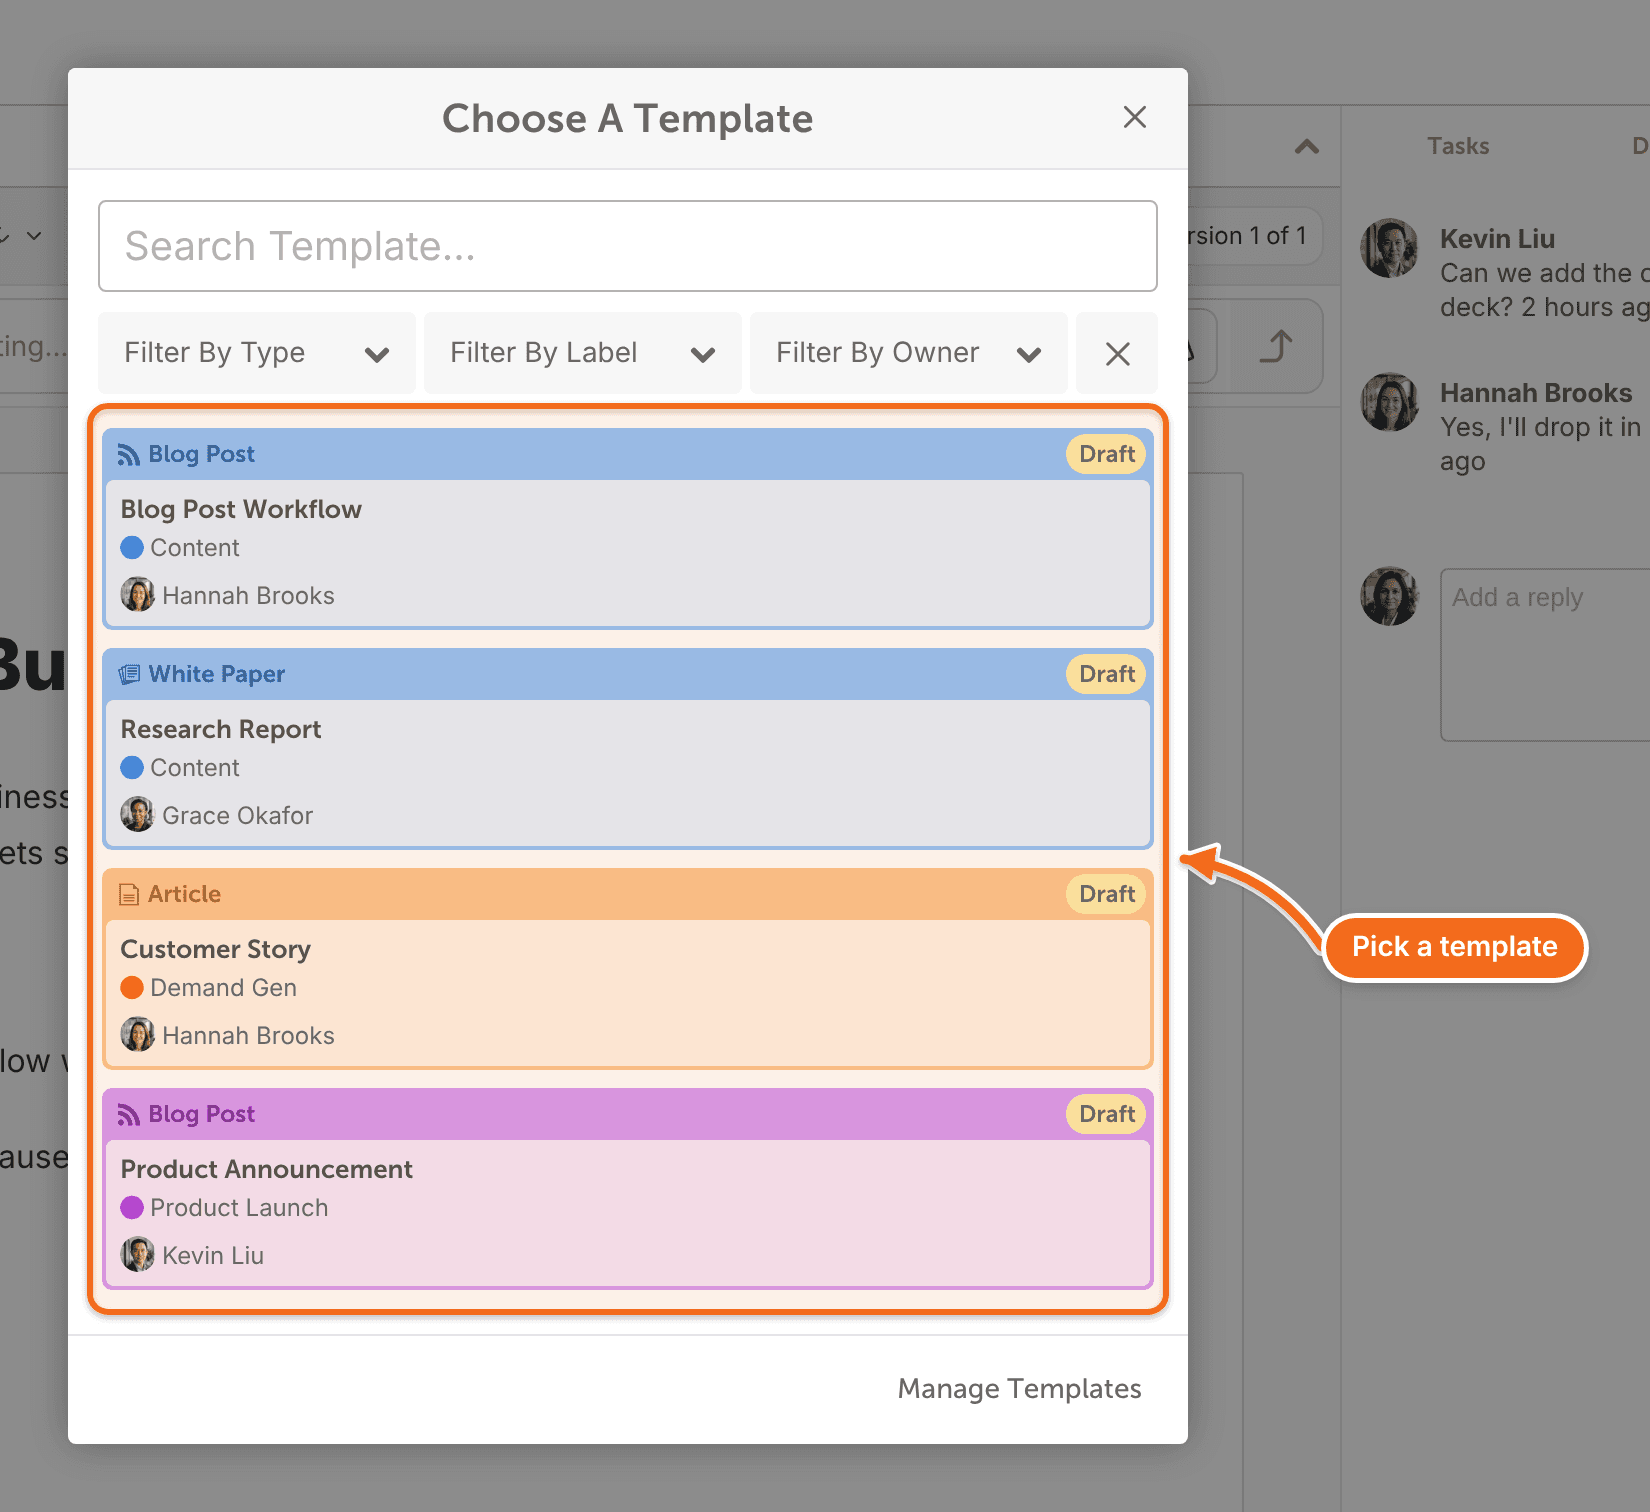Click the Article page icon
1650x1512 pixels.
click(129, 895)
